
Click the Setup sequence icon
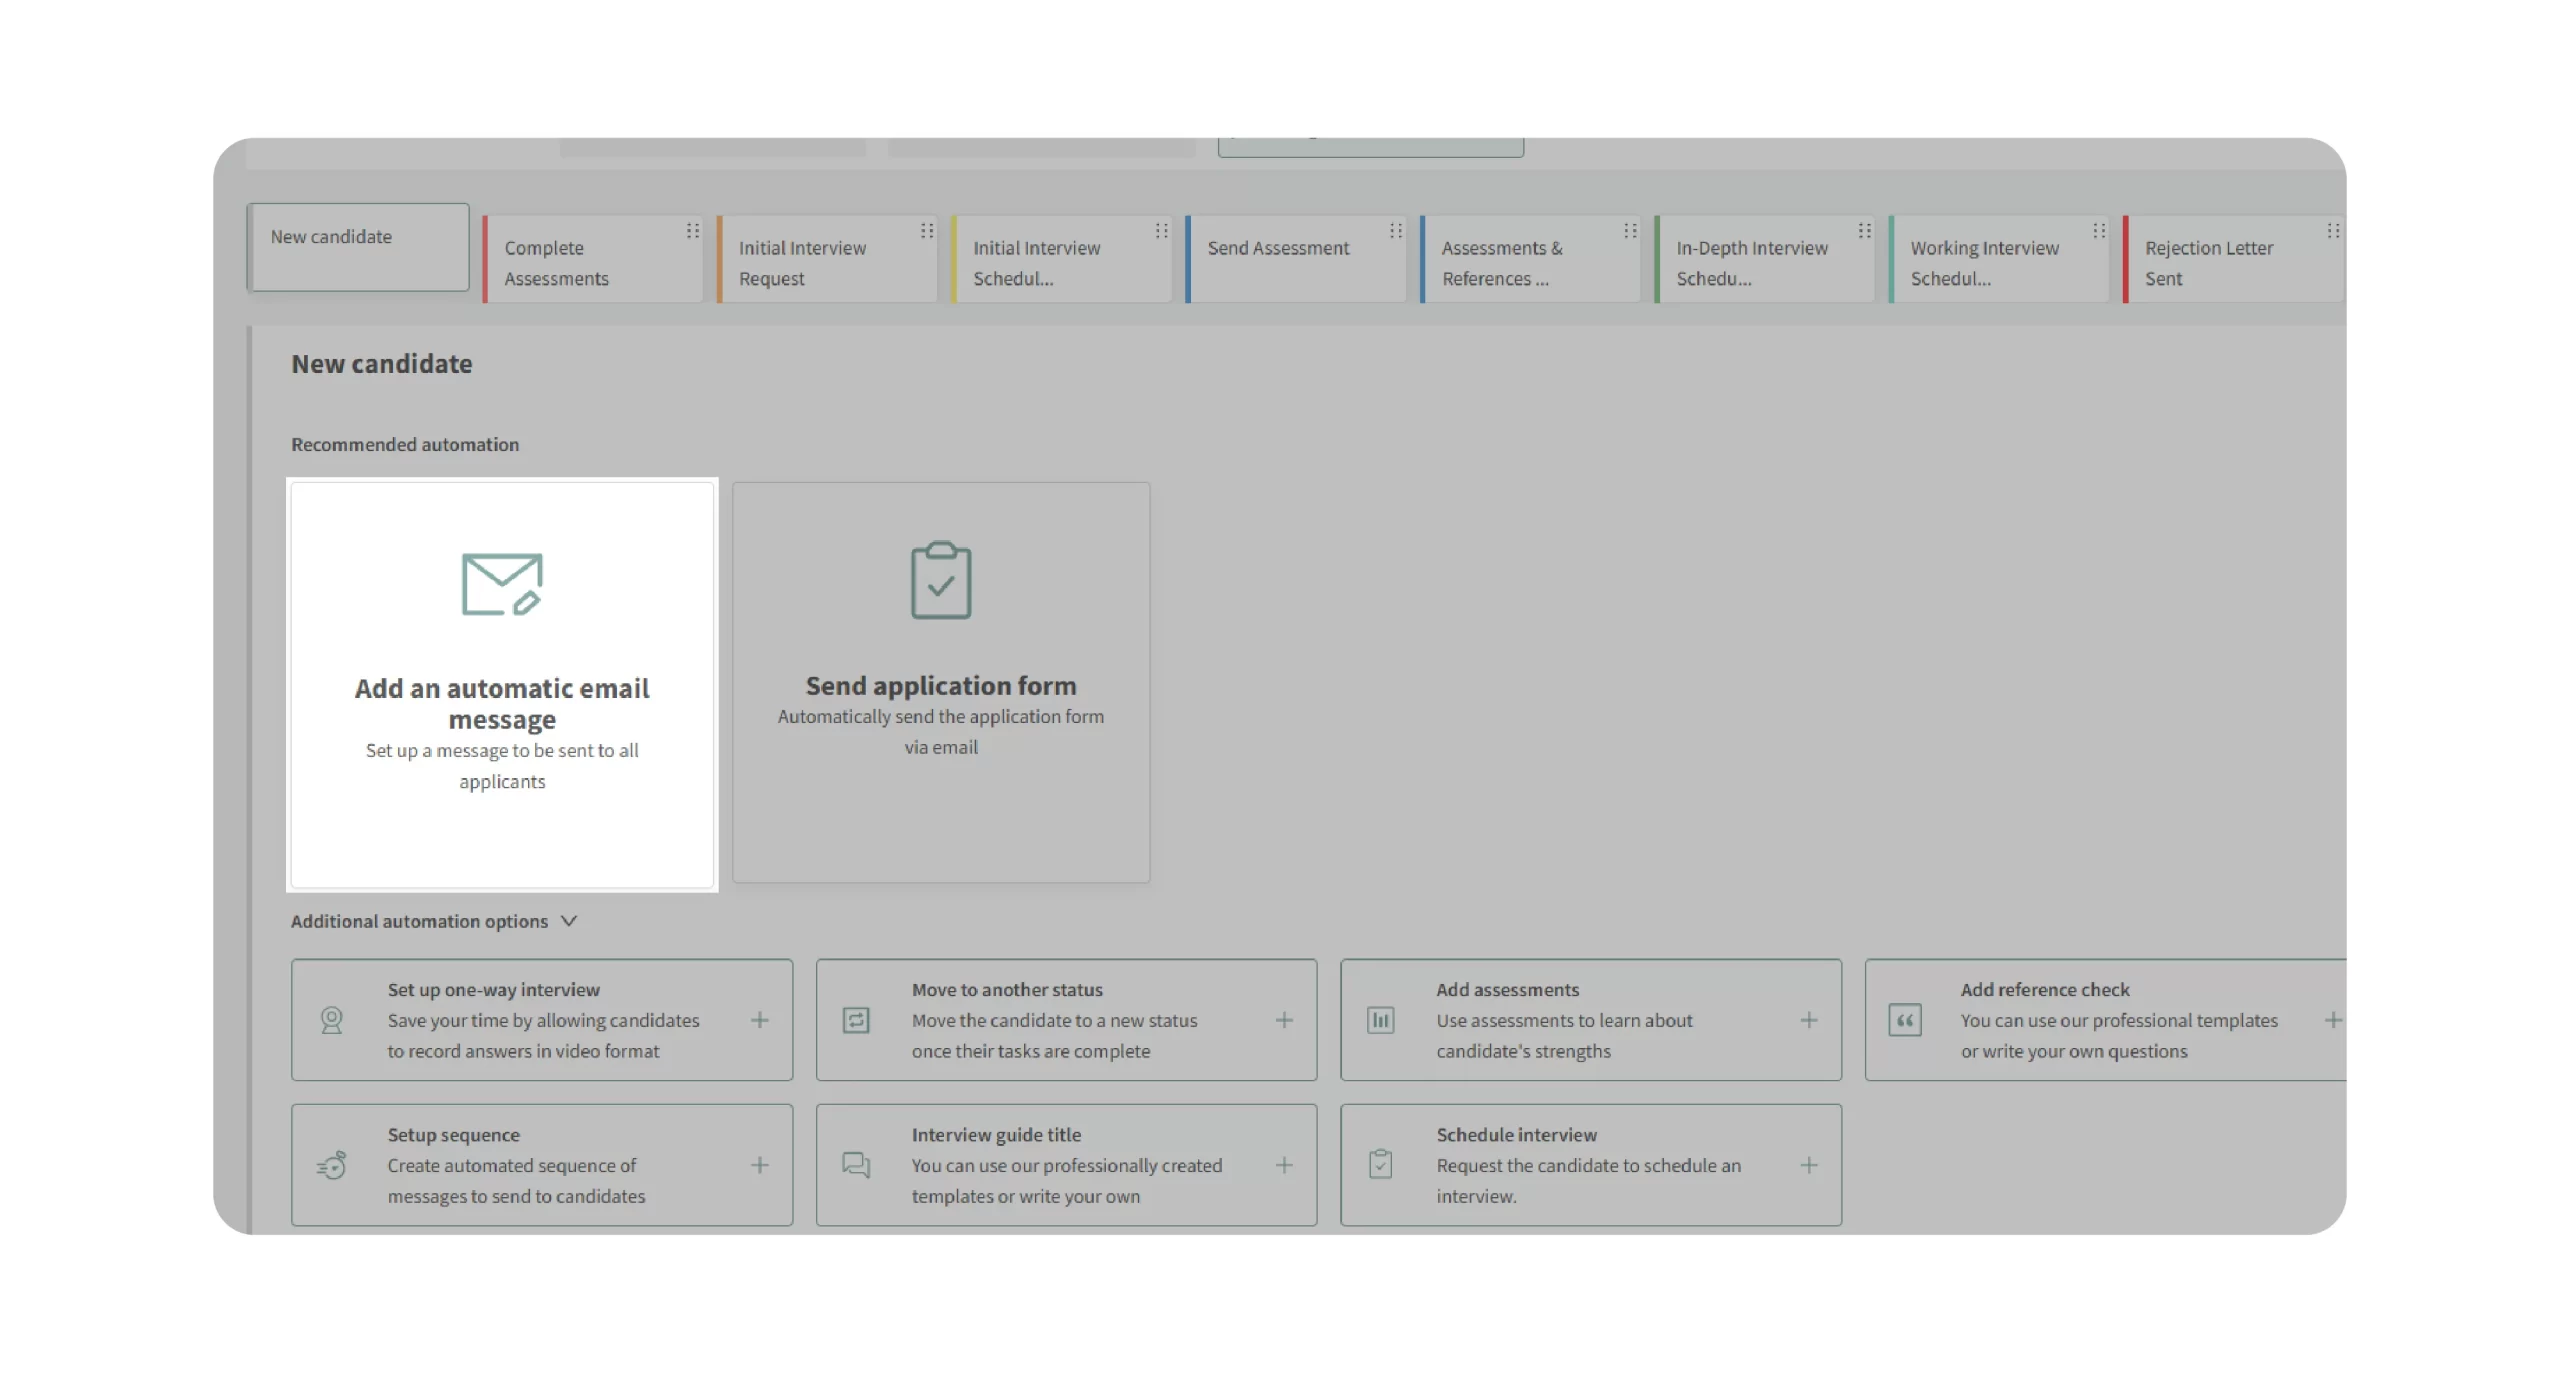332,1165
